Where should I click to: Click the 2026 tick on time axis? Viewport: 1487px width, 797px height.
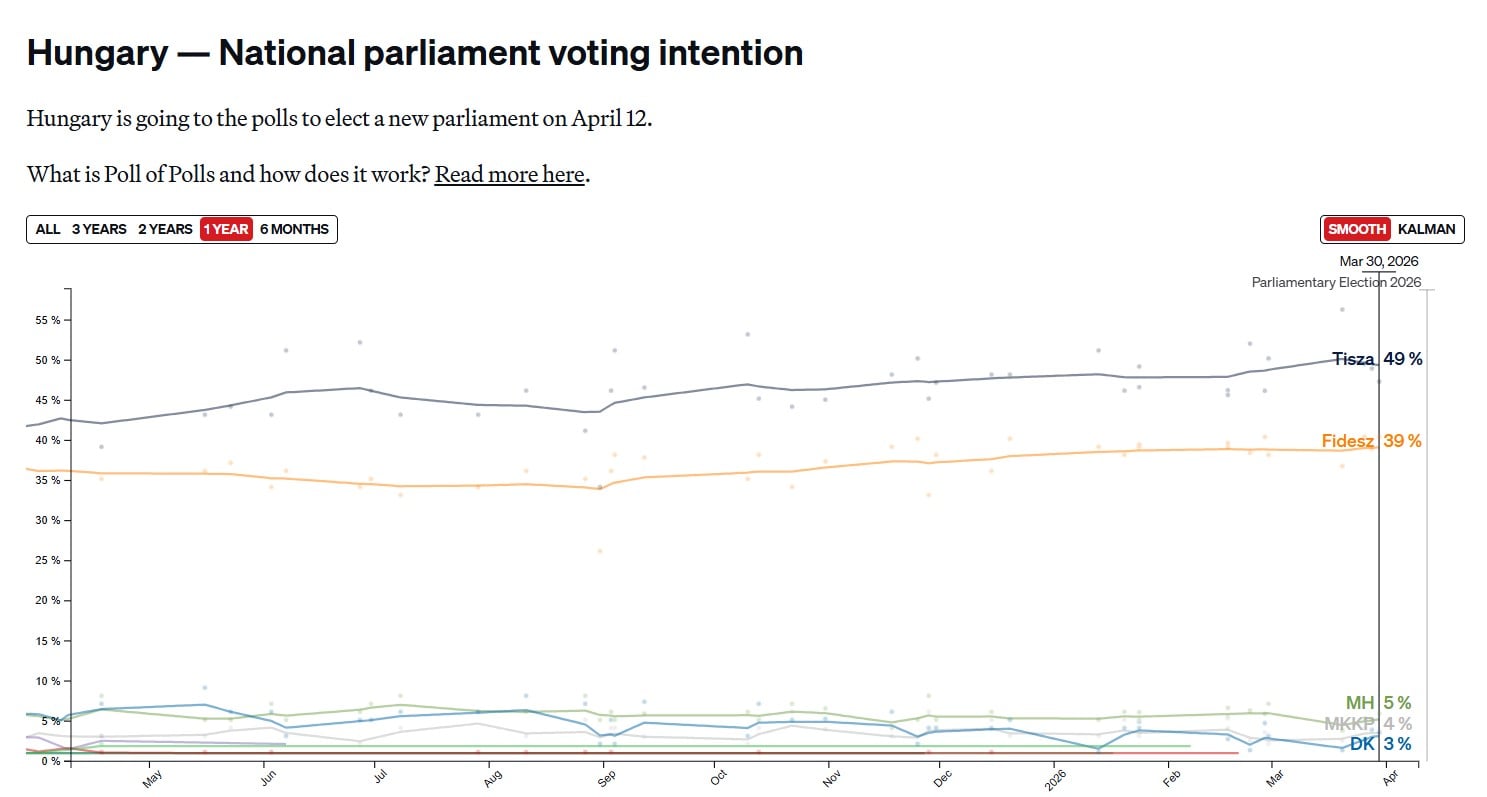[1055, 779]
